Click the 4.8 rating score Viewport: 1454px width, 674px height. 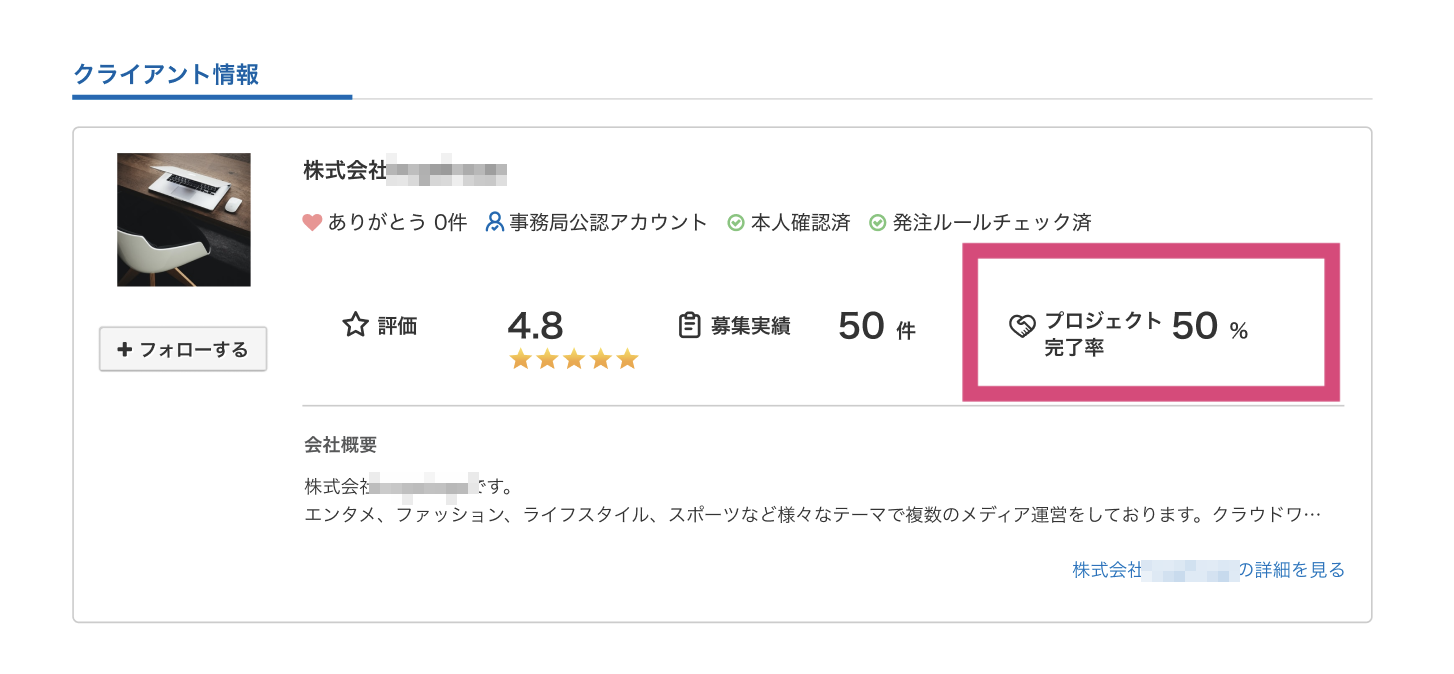(x=535, y=325)
